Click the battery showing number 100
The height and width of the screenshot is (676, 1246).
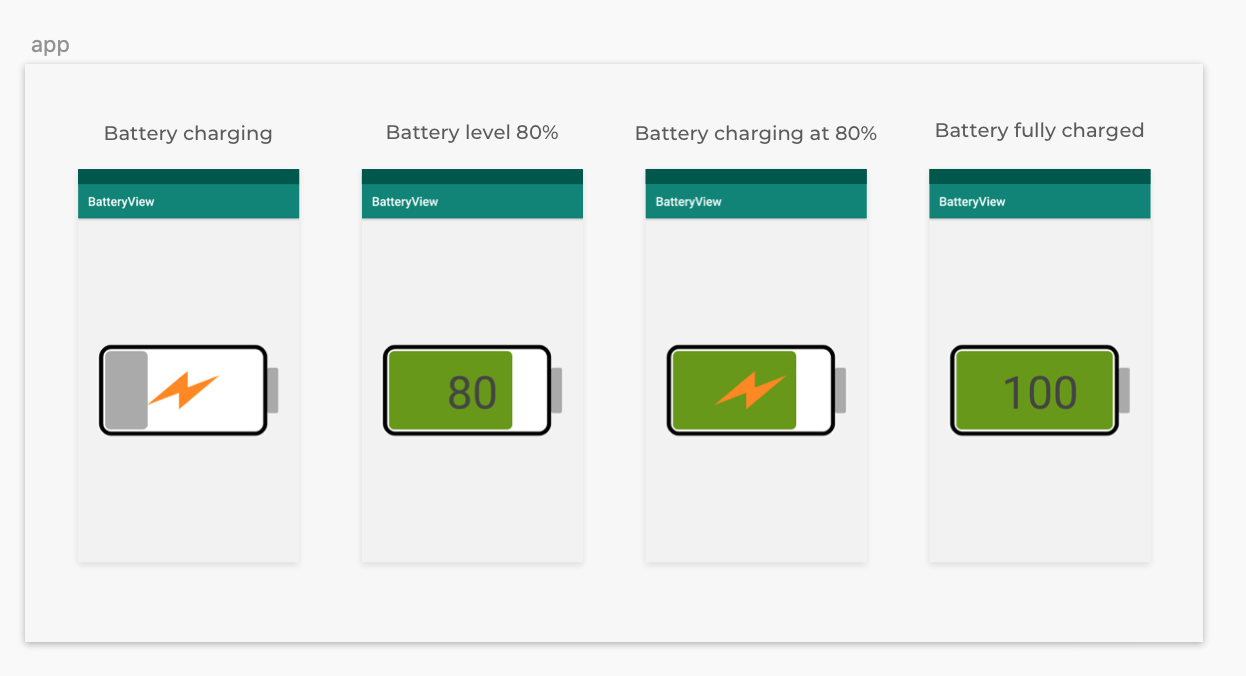click(1040, 390)
